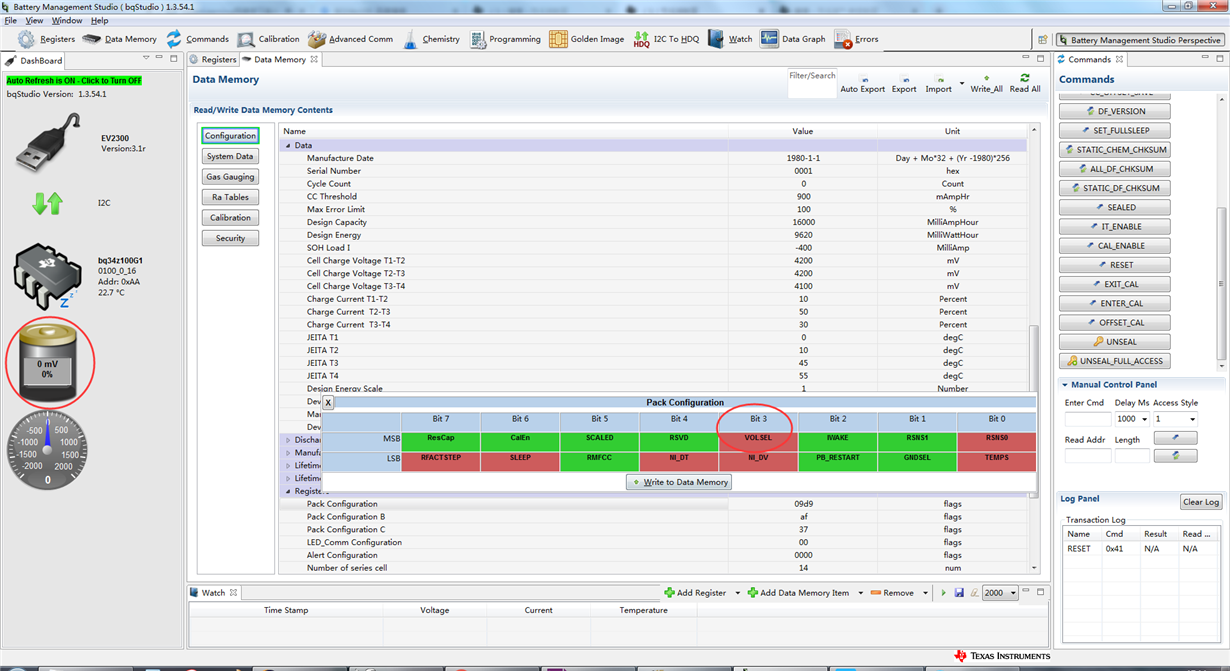Open the Add Register dropdown arrow
The width and height of the screenshot is (1230, 671).
point(738,593)
